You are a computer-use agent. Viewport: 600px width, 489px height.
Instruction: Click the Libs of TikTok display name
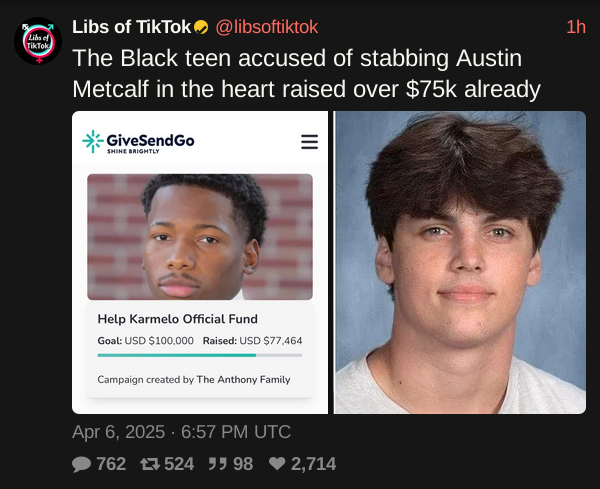pyautogui.click(x=131, y=27)
